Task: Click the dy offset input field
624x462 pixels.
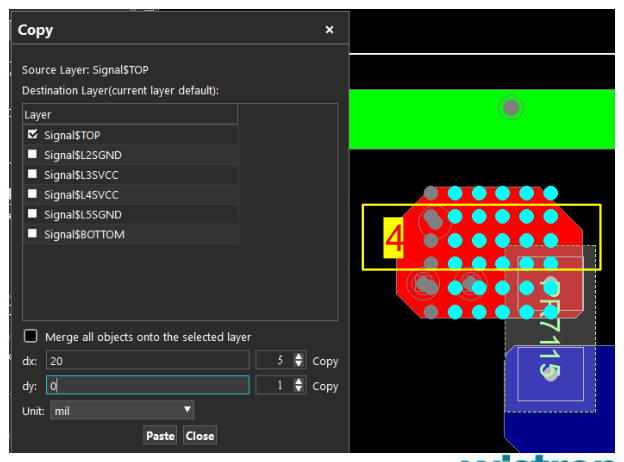Action: pyautogui.click(x=148, y=385)
